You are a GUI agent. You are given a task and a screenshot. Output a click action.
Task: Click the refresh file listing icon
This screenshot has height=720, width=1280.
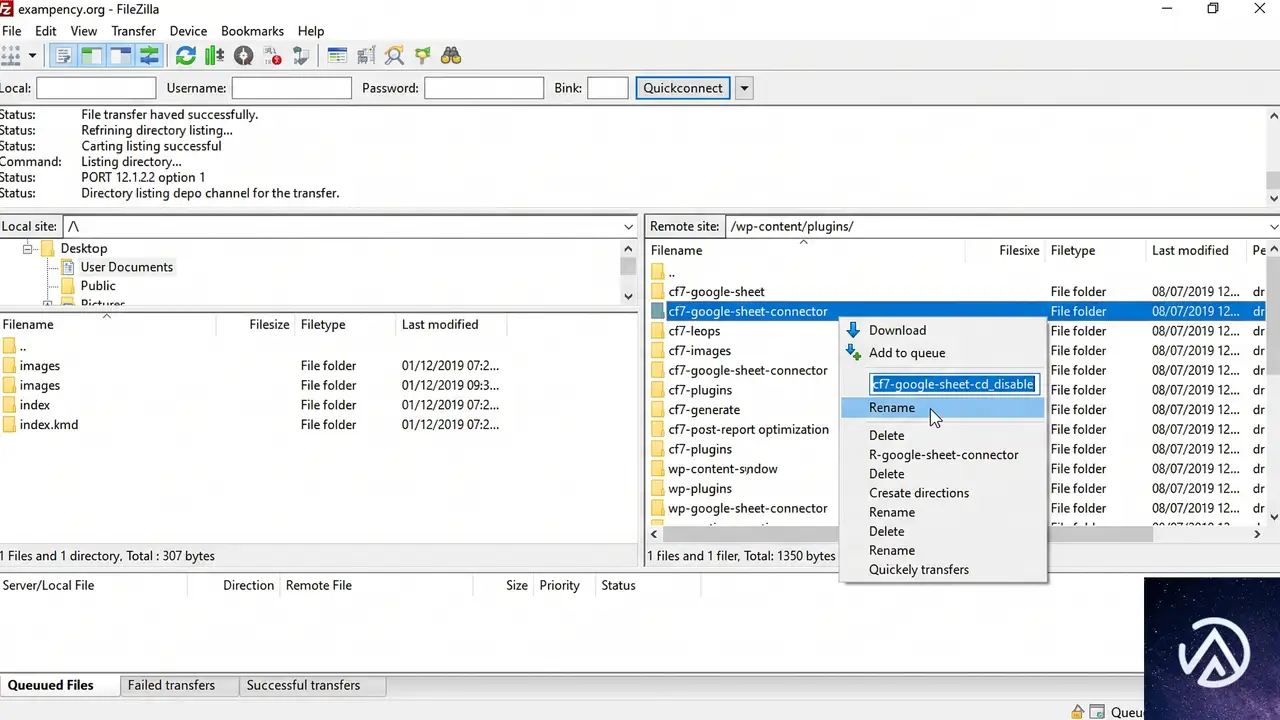[x=186, y=56]
